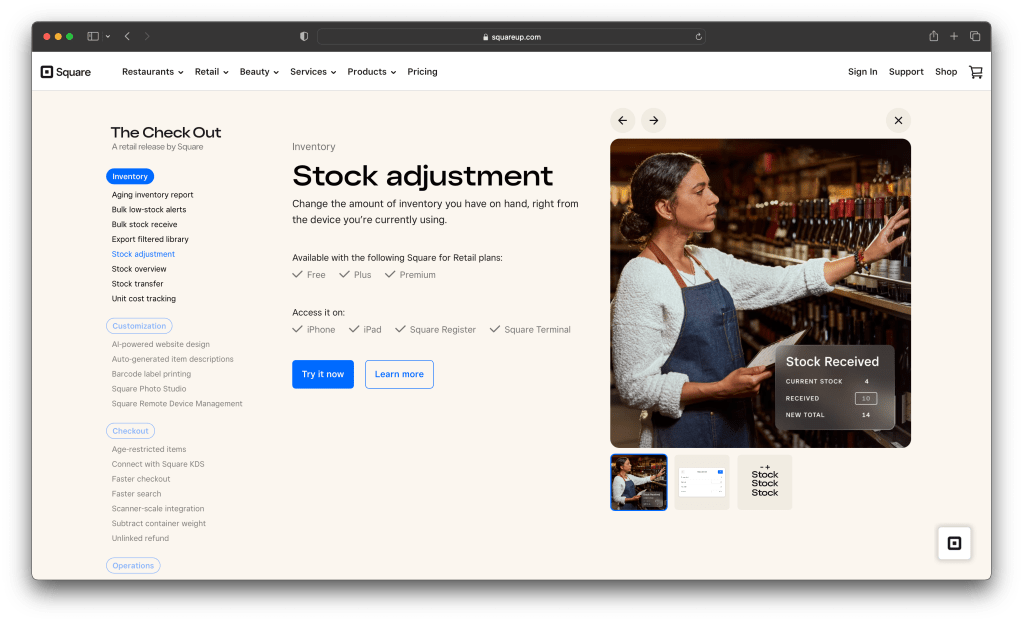Click the Try it now button
This screenshot has width=1023, height=622.
322,374
